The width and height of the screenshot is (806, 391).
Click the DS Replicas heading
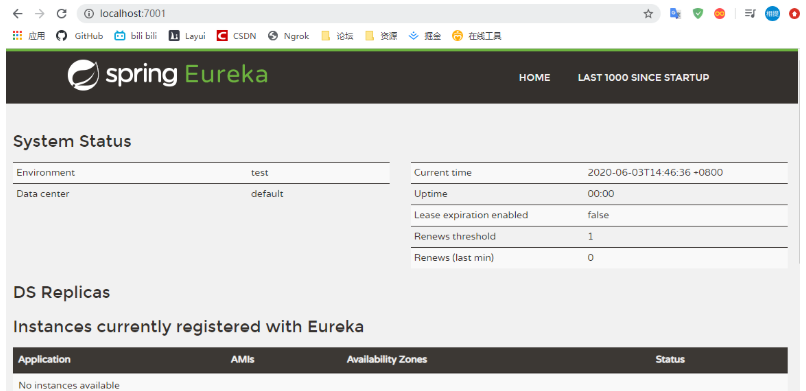61,292
